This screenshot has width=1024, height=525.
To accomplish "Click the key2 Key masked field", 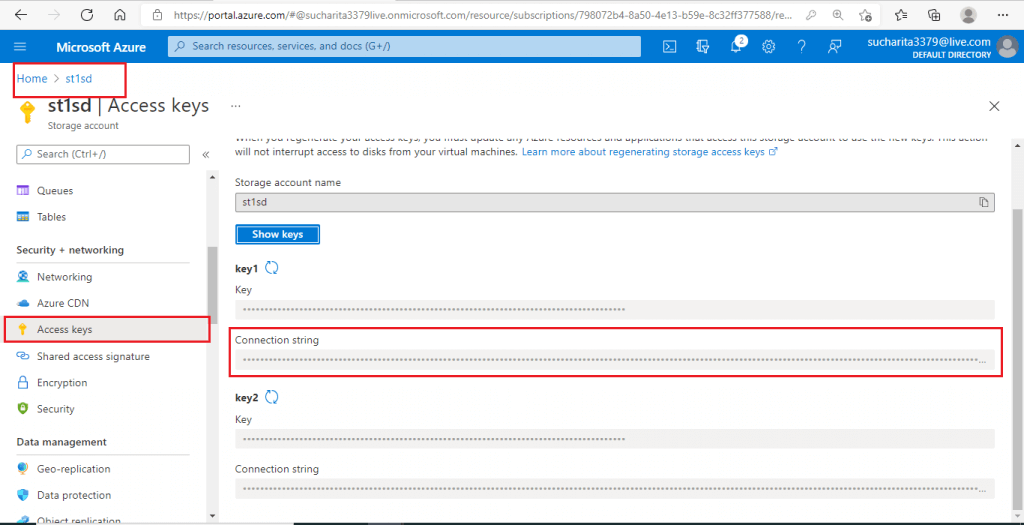I will pyautogui.click(x=615, y=439).
